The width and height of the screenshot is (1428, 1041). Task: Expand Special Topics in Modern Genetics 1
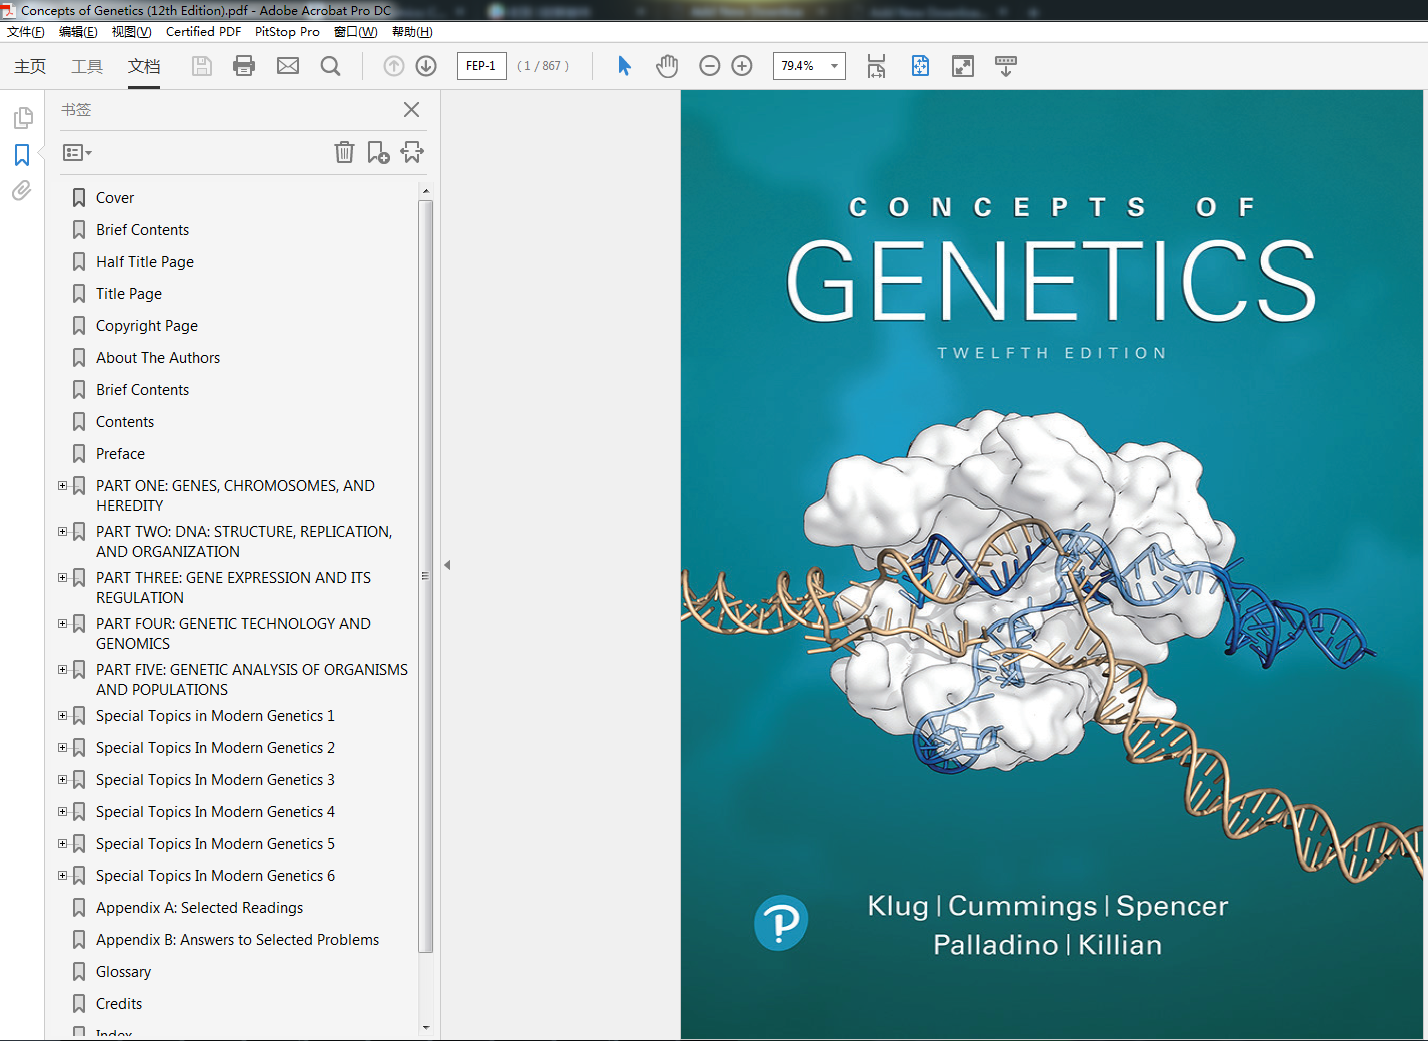63,716
